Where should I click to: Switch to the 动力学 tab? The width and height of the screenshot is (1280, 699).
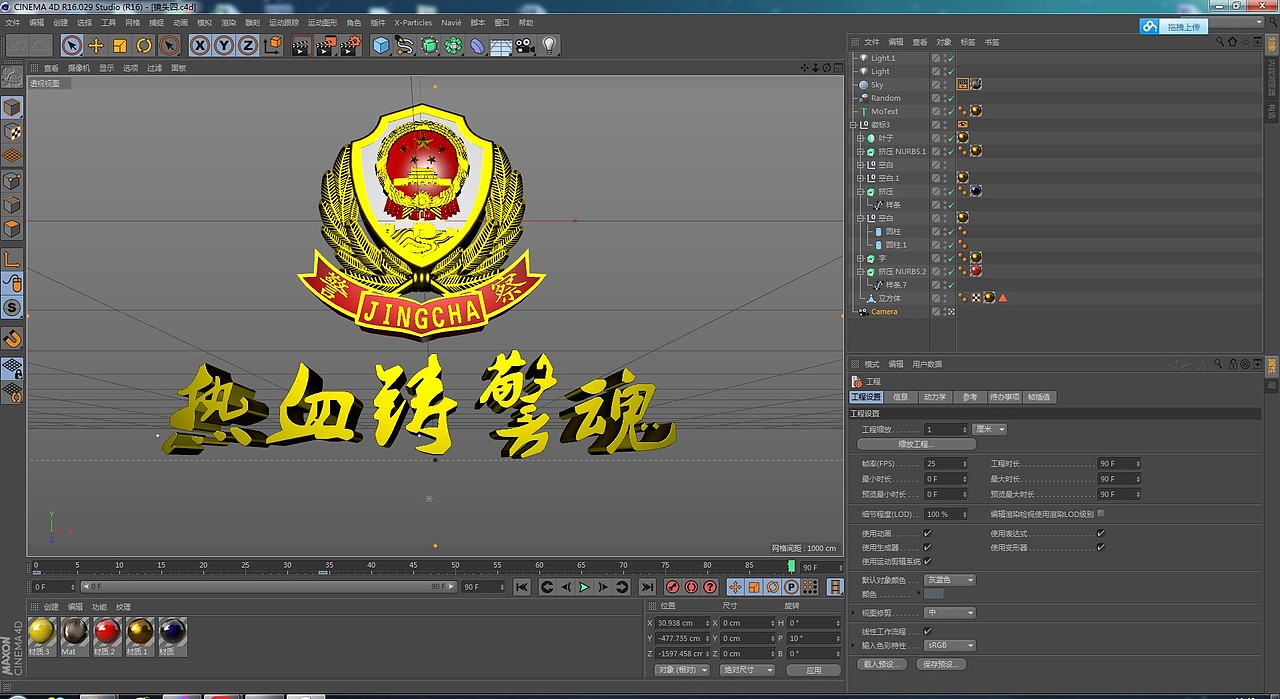click(x=935, y=397)
